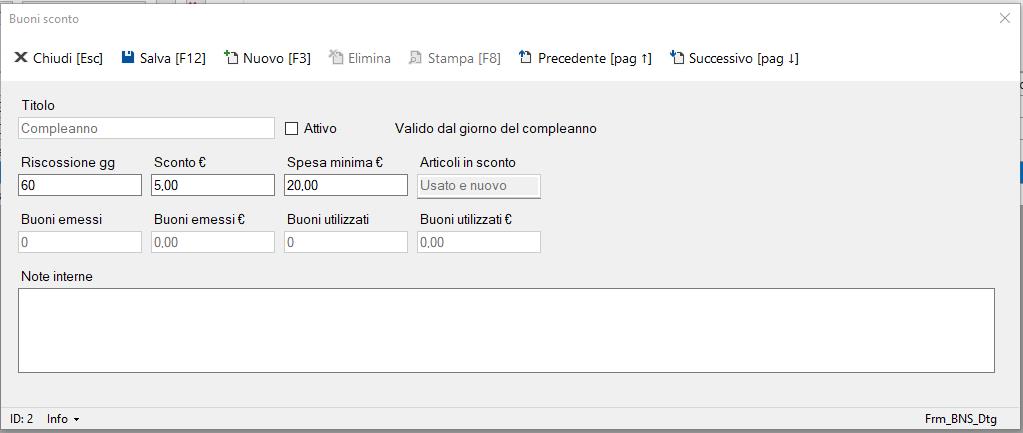Click inside the Note interne text area

pyautogui.click(x=506, y=330)
